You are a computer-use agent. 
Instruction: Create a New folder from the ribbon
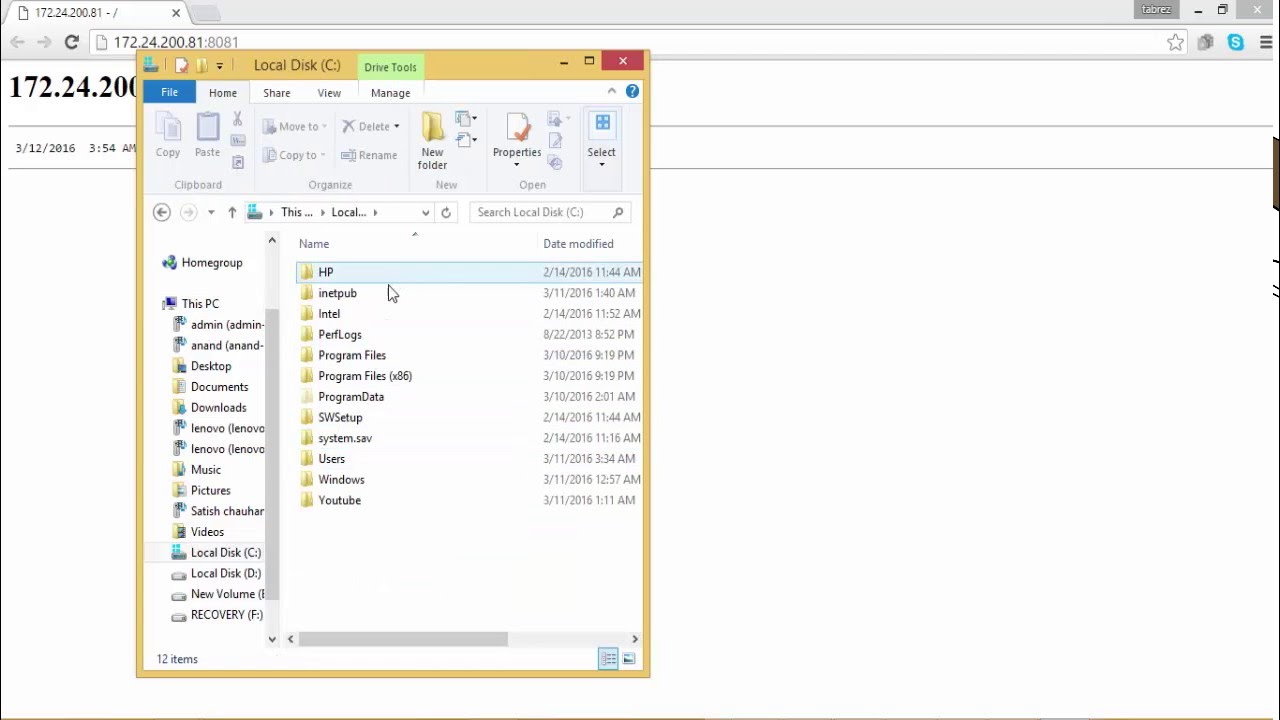pyautogui.click(x=432, y=139)
